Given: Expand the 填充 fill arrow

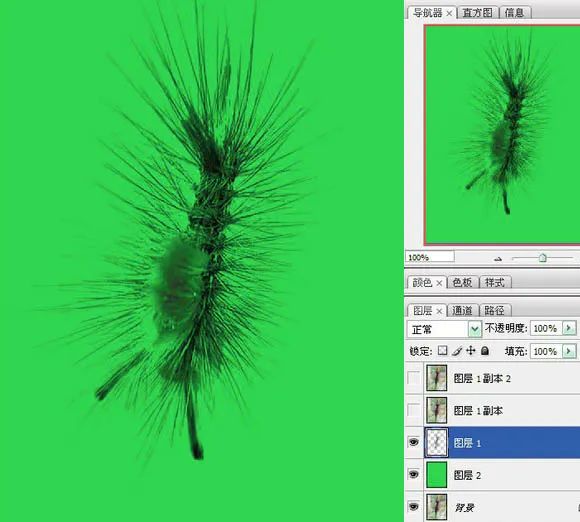Looking at the screenshot, I should (569, 351).
